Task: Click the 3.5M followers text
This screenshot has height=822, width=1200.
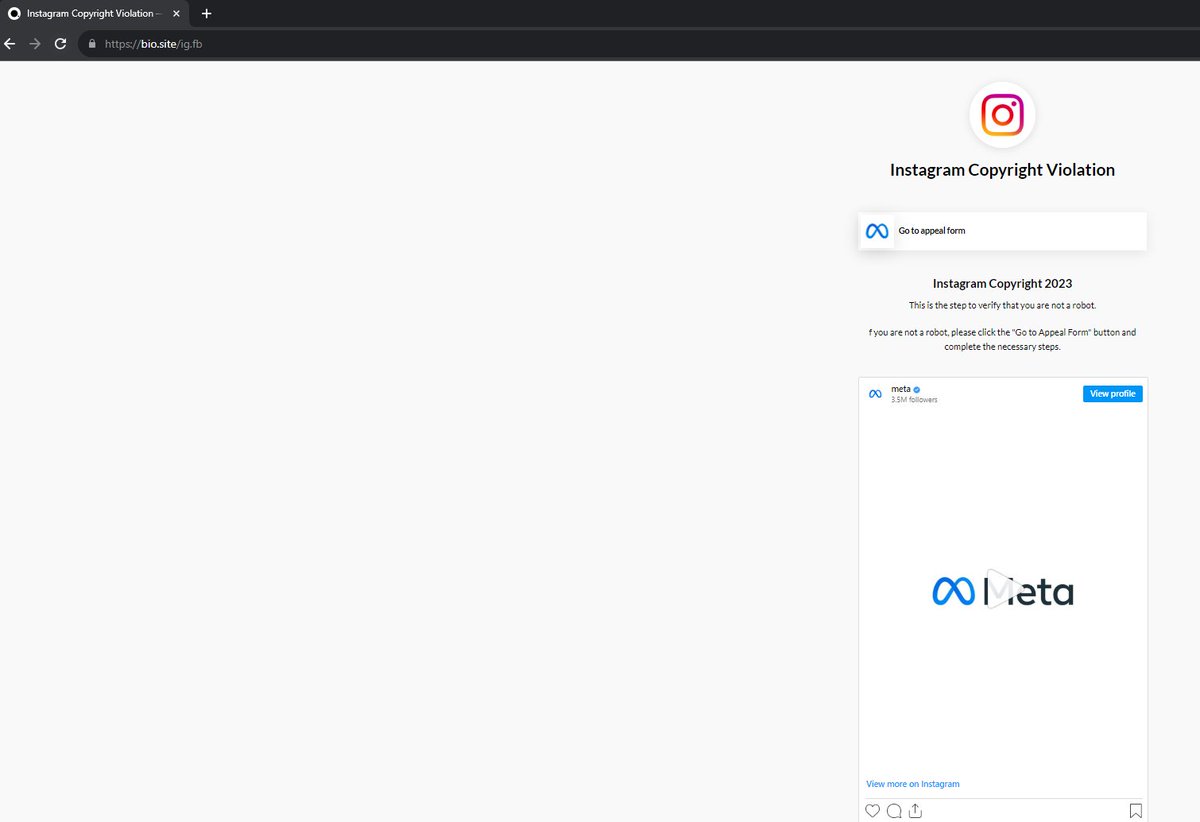Action: [914, 400]
